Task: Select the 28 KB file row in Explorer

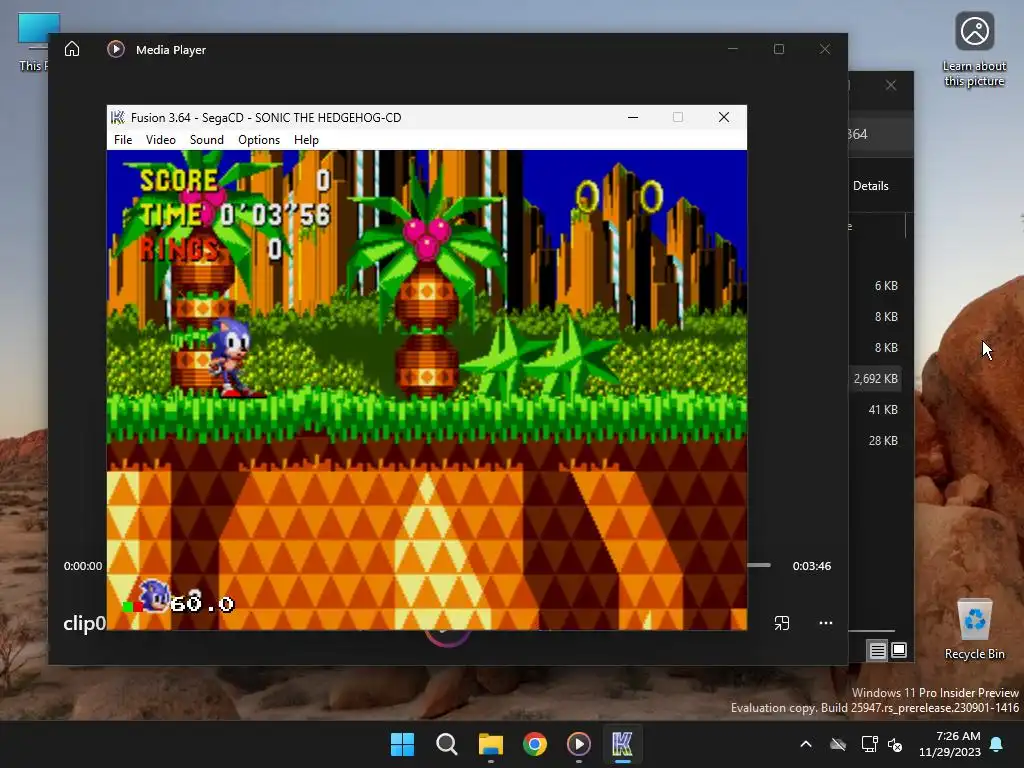Action: tap(875, 441)
